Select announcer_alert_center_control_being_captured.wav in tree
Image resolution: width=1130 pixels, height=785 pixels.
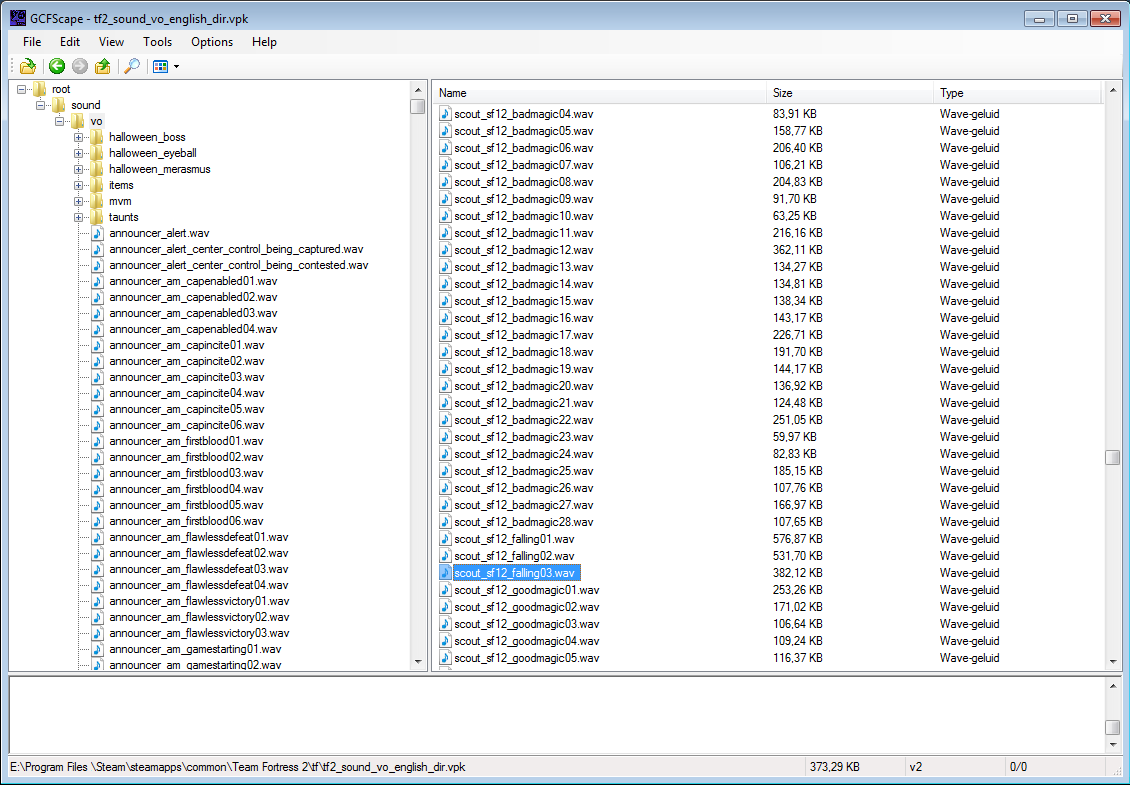point(236,249)
